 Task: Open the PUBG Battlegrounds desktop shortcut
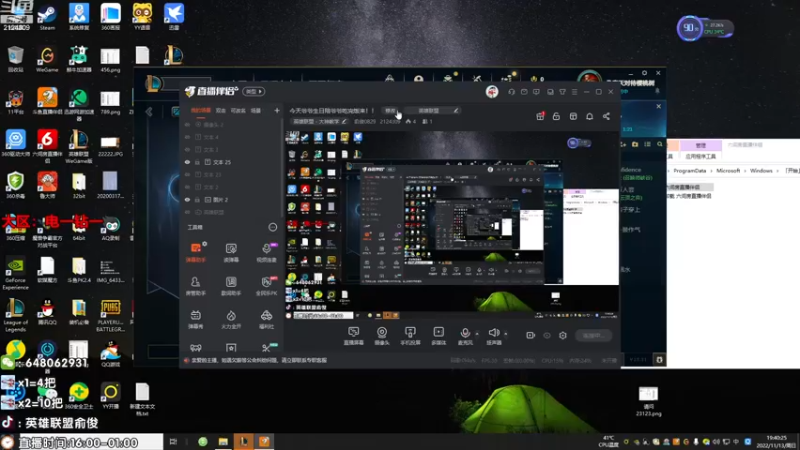[x=110, y=316]
